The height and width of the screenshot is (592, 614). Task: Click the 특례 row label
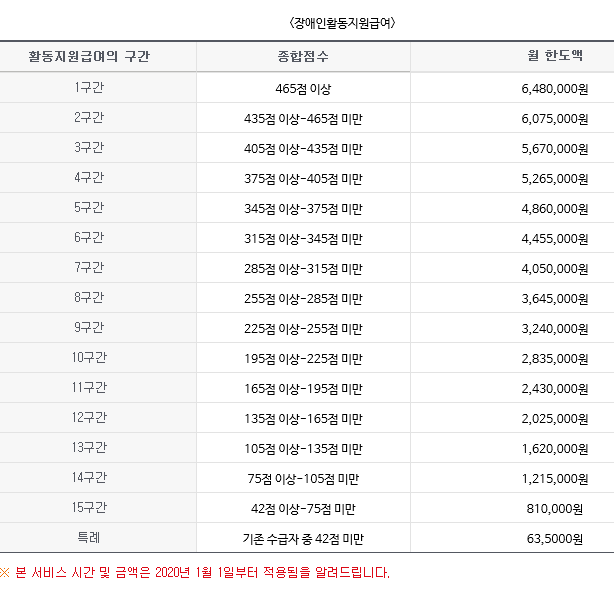point(89,538)
